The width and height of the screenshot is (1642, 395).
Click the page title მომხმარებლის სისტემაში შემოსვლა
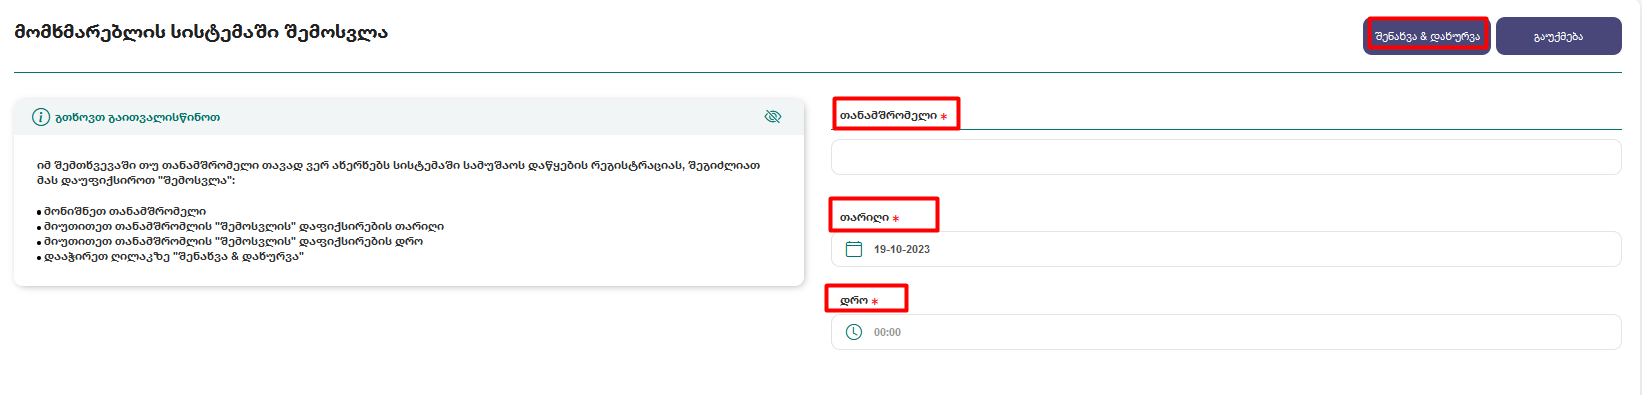point(201,32)
